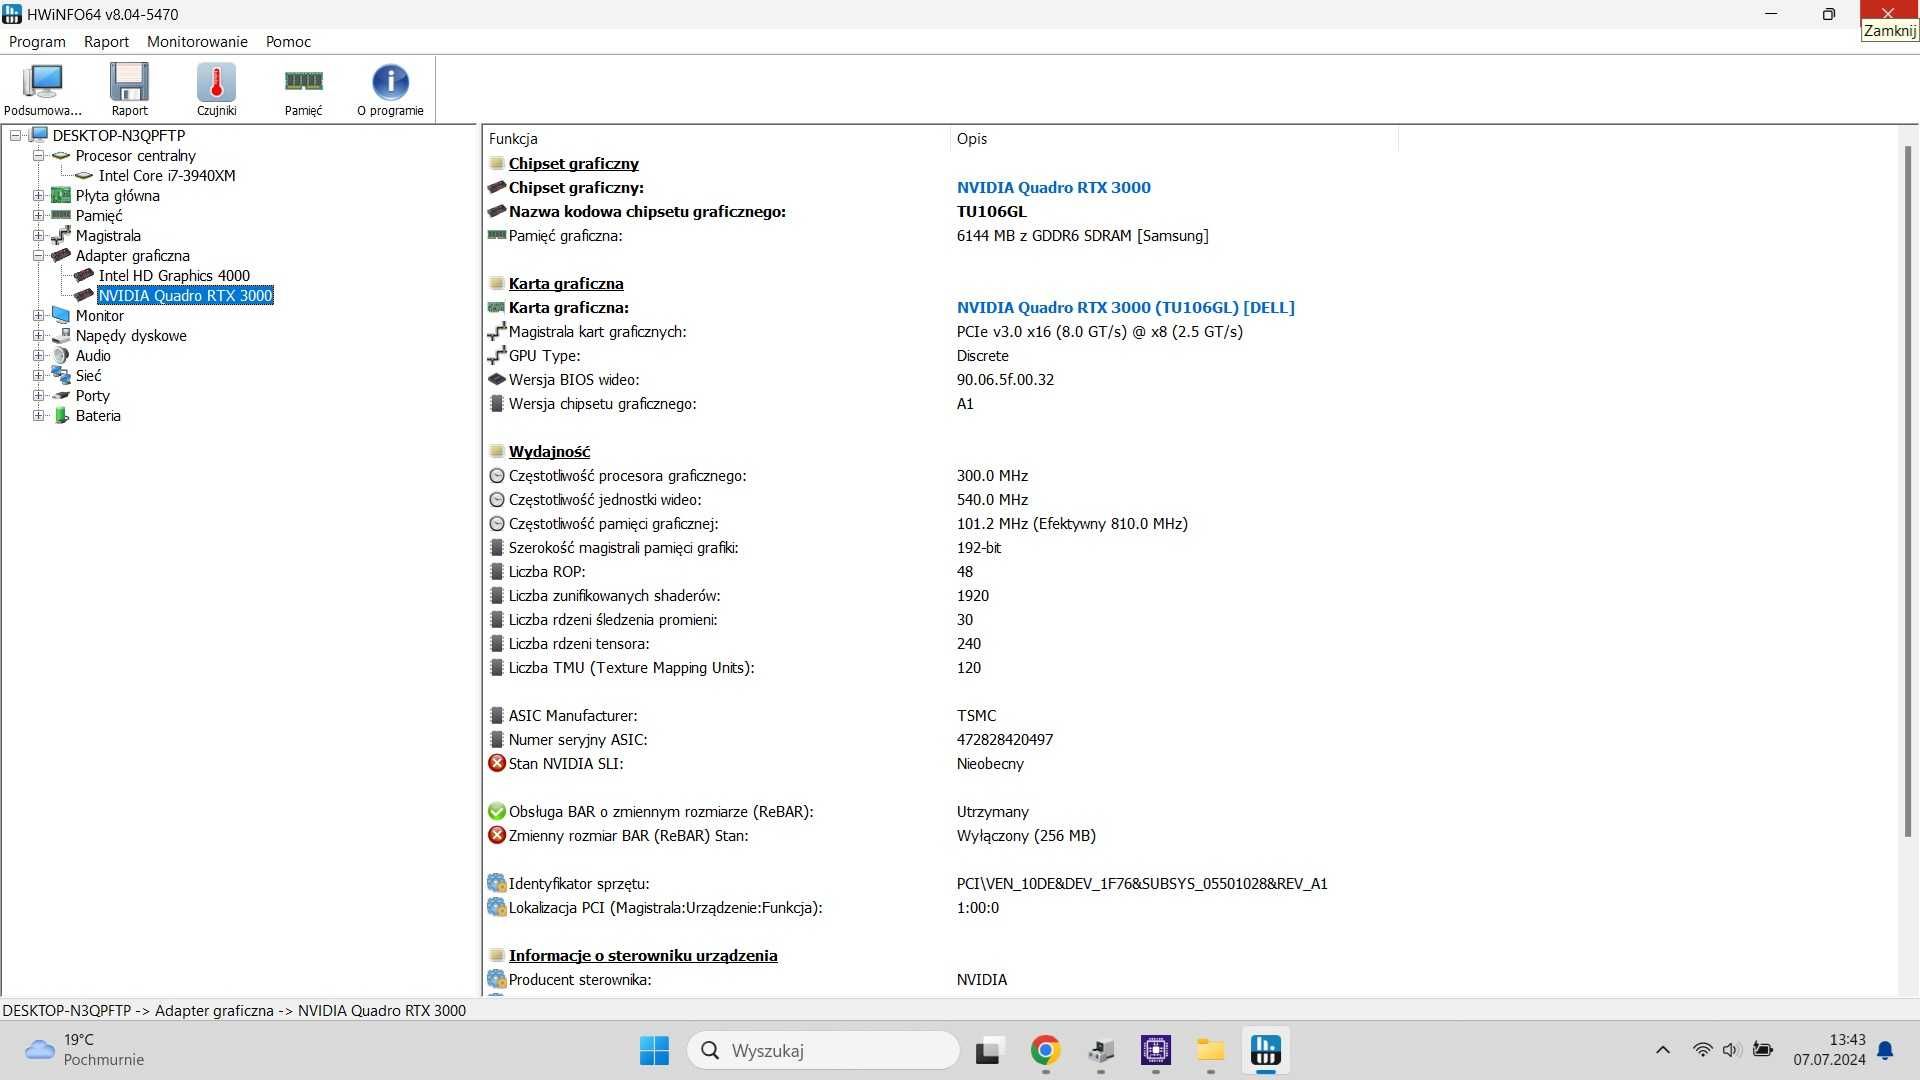This screenshot has height=1080, width=1920.
Task: Expand the Monitor tree node
Action: [x=38, y=315]
